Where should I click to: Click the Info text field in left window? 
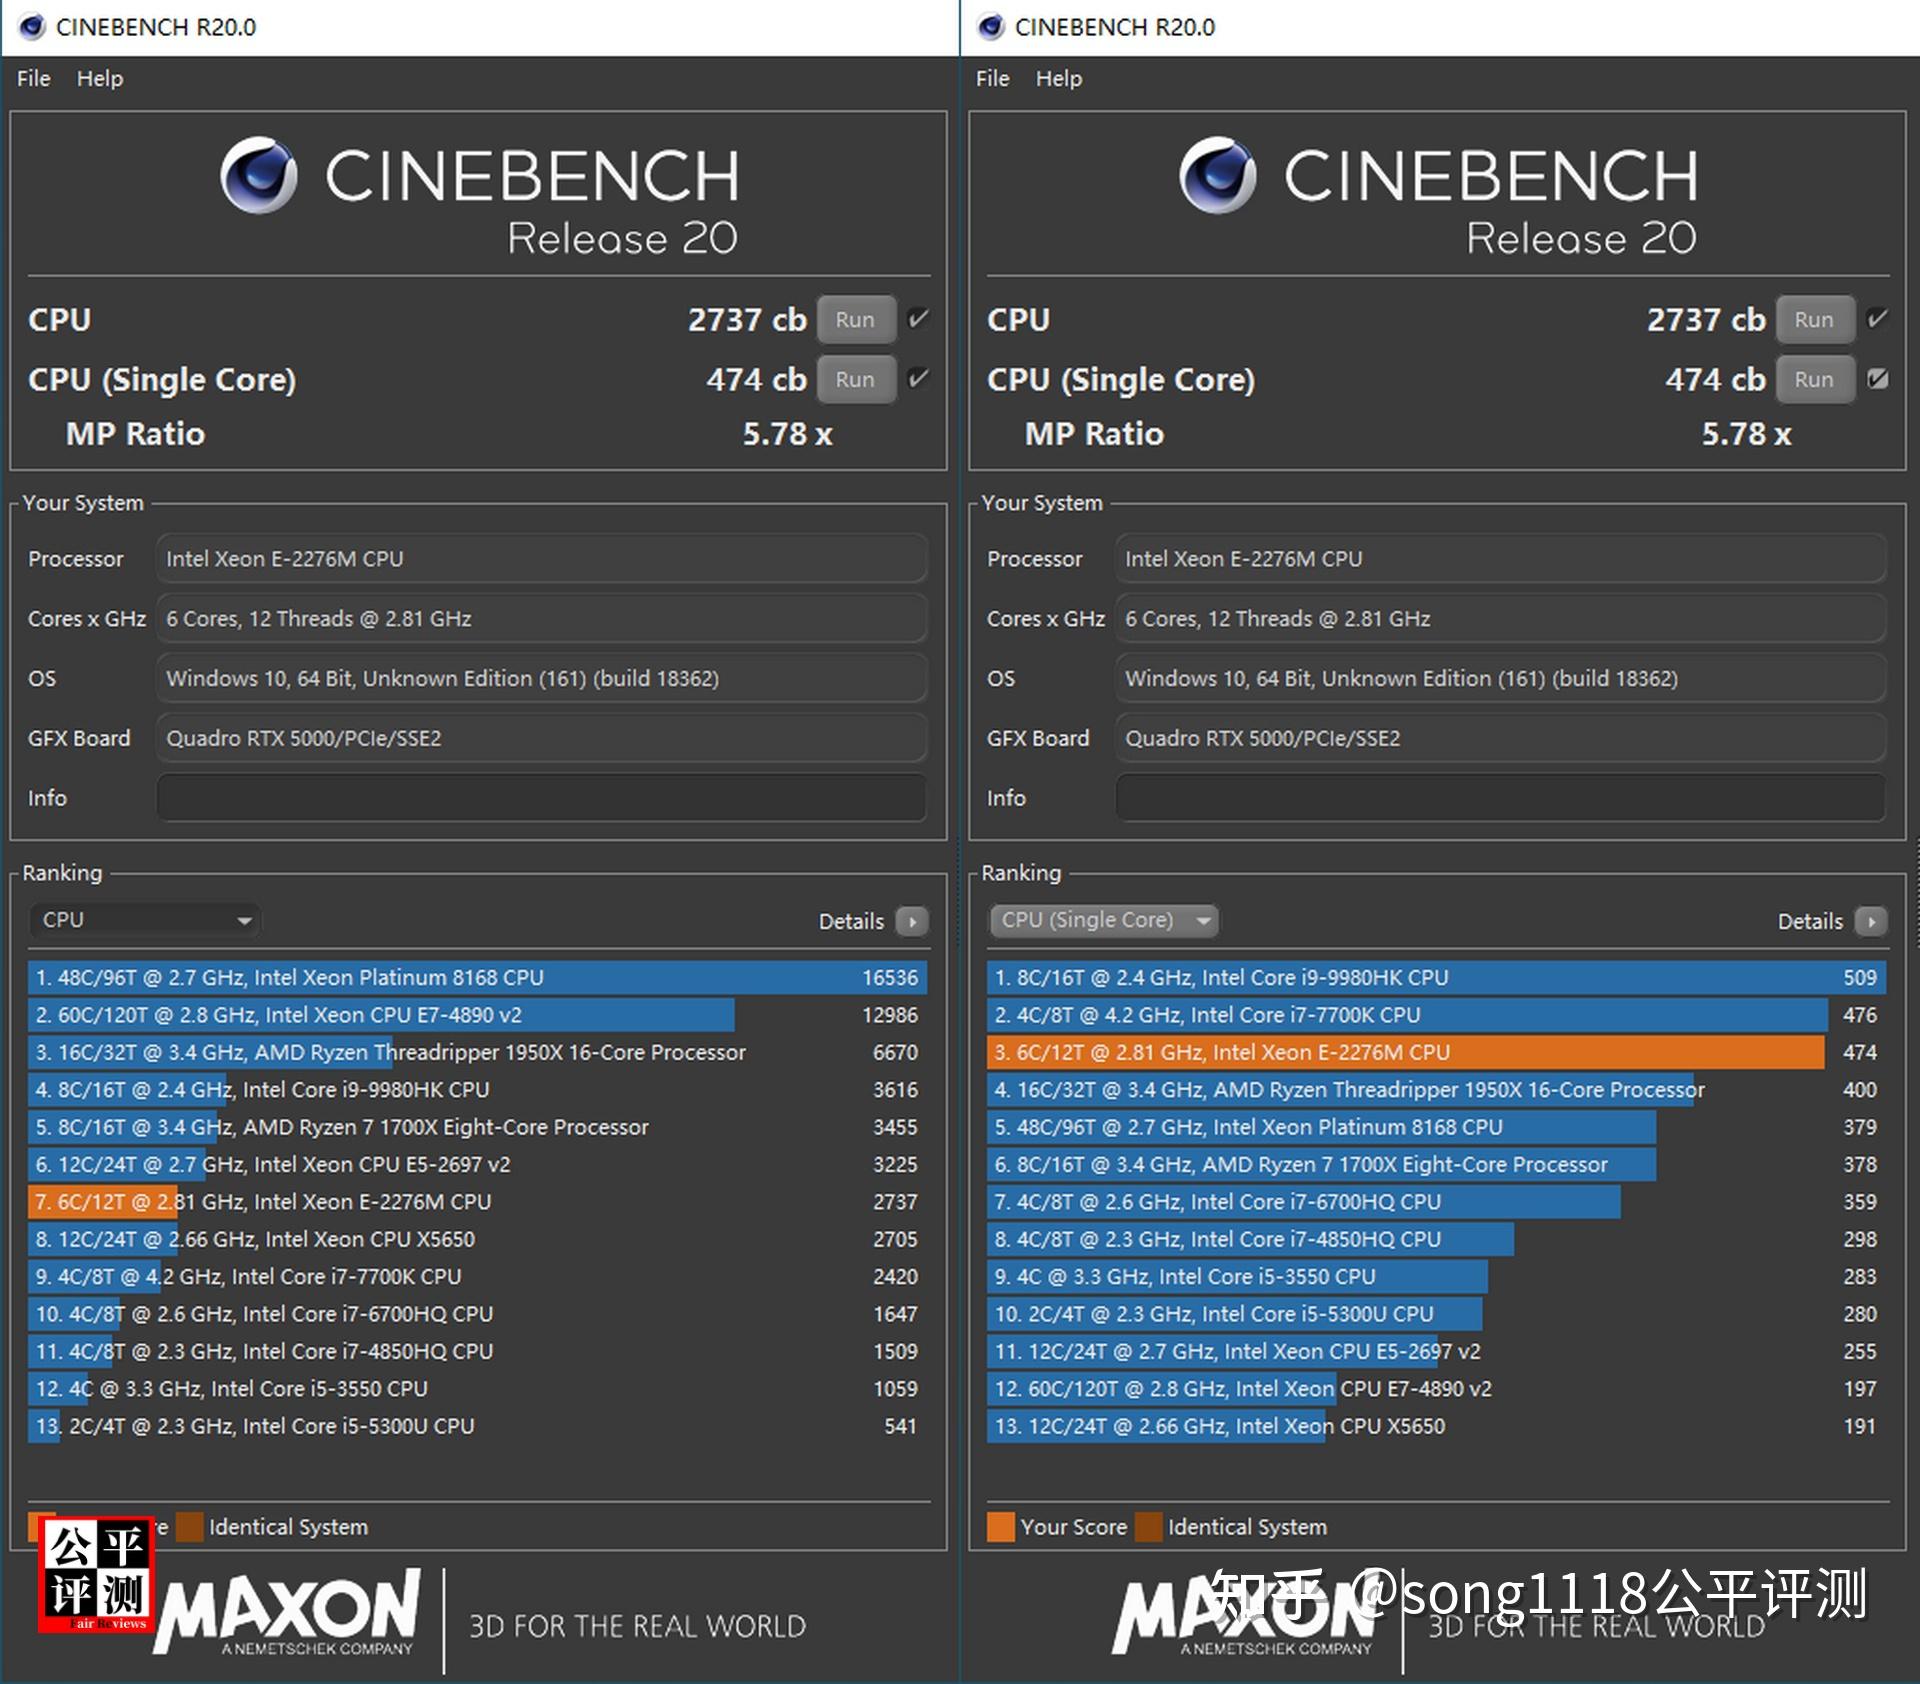[541, 798]
